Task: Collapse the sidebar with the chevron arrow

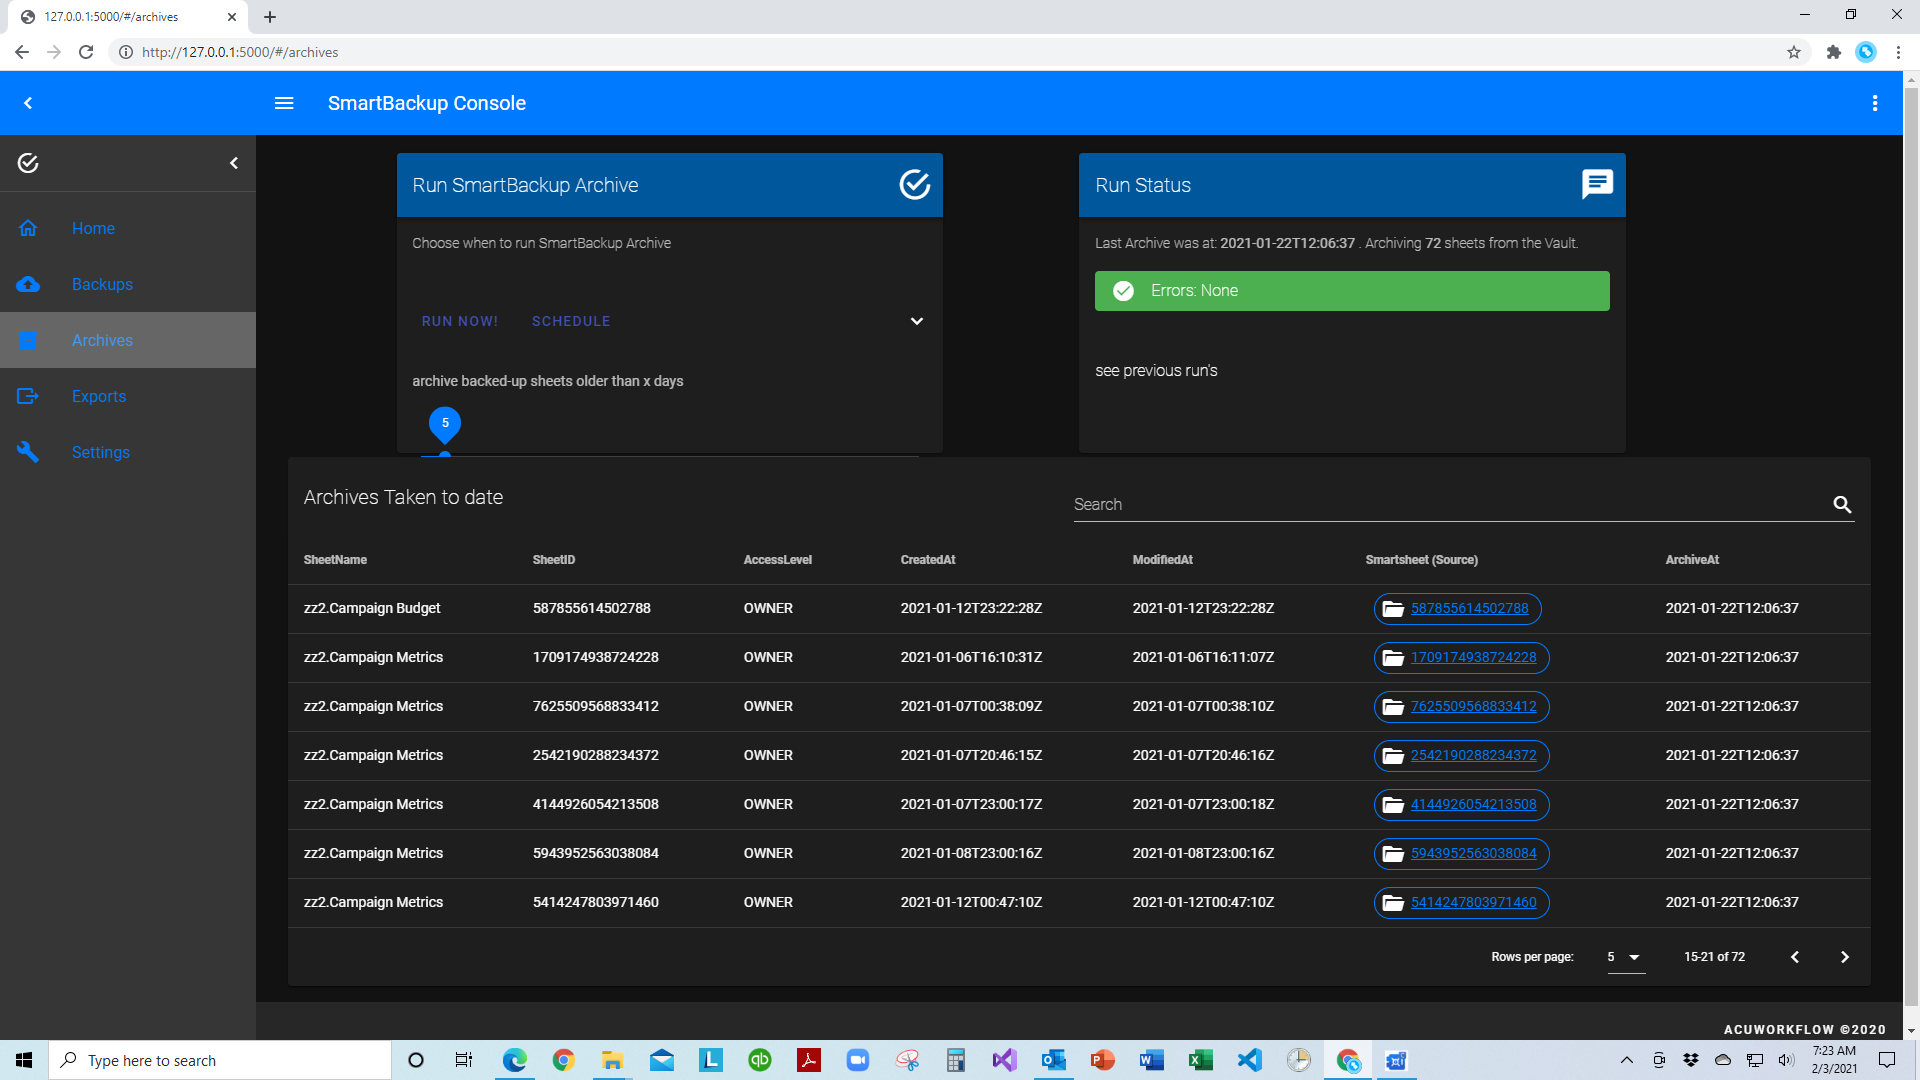Action: coord(234,163)
